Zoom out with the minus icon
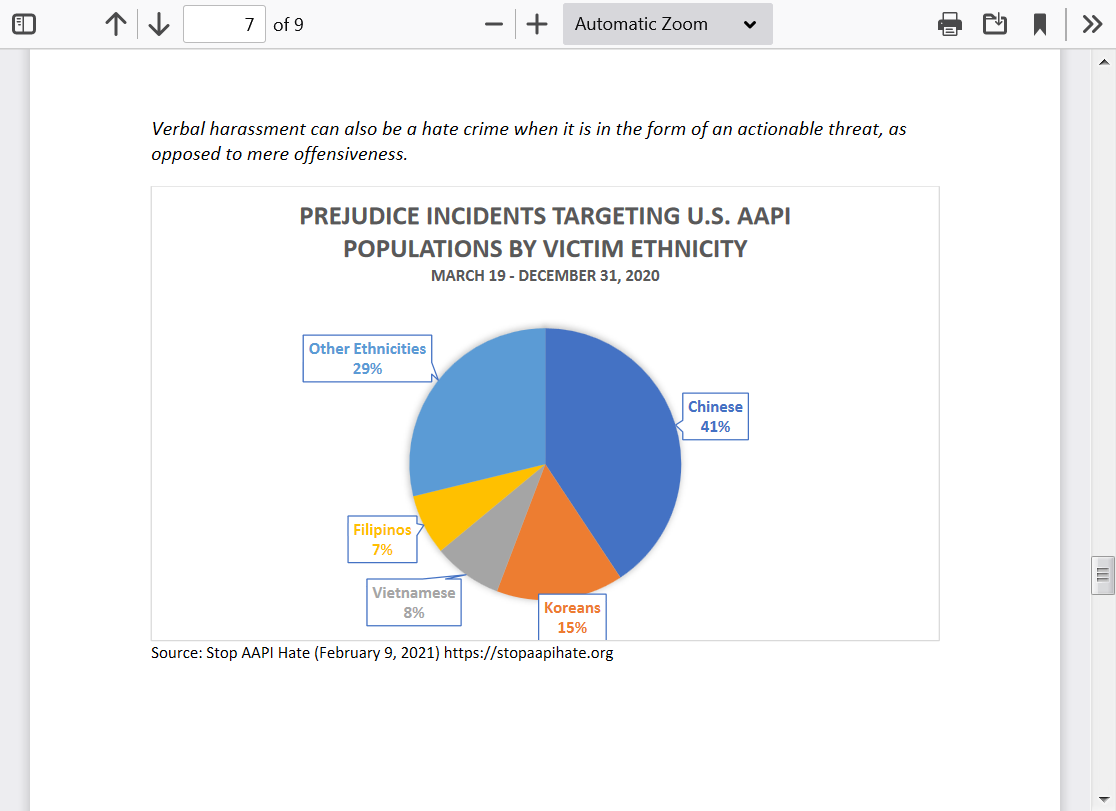The width and height of the screenshot is (1116, 811). click(x=493, y=24)
